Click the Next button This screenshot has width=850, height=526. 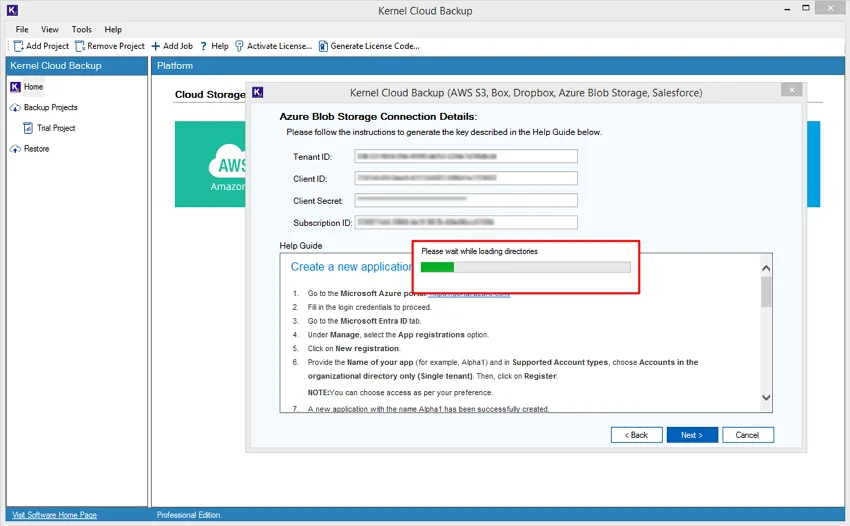pos(692,435)
